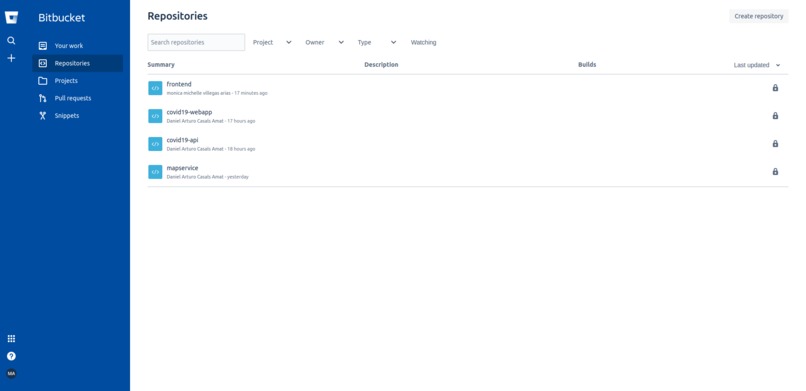Open Snippets from the sidebar

click(x=67, y=116)
